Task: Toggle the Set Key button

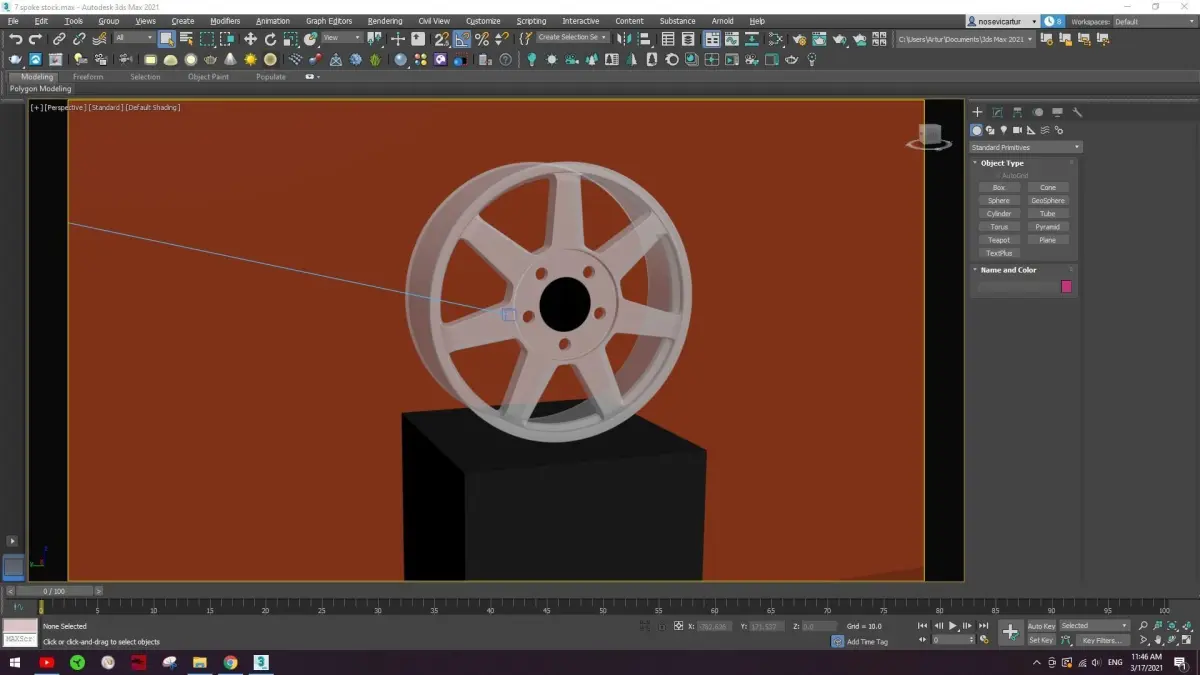Action: 1041,640
